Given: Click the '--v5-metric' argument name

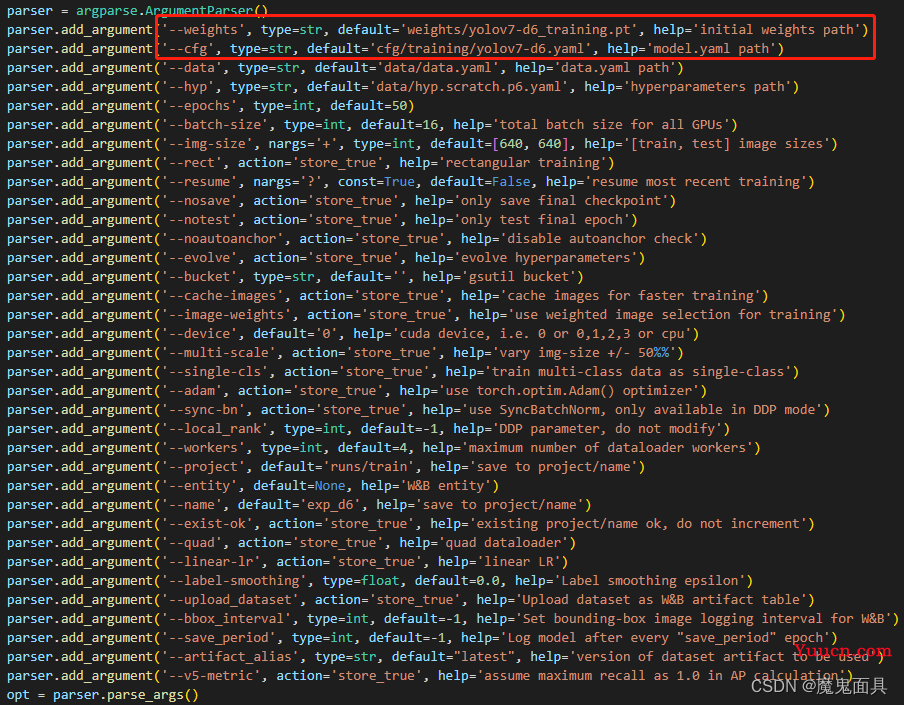Looking at the screenshot, I should pos(211,677).
